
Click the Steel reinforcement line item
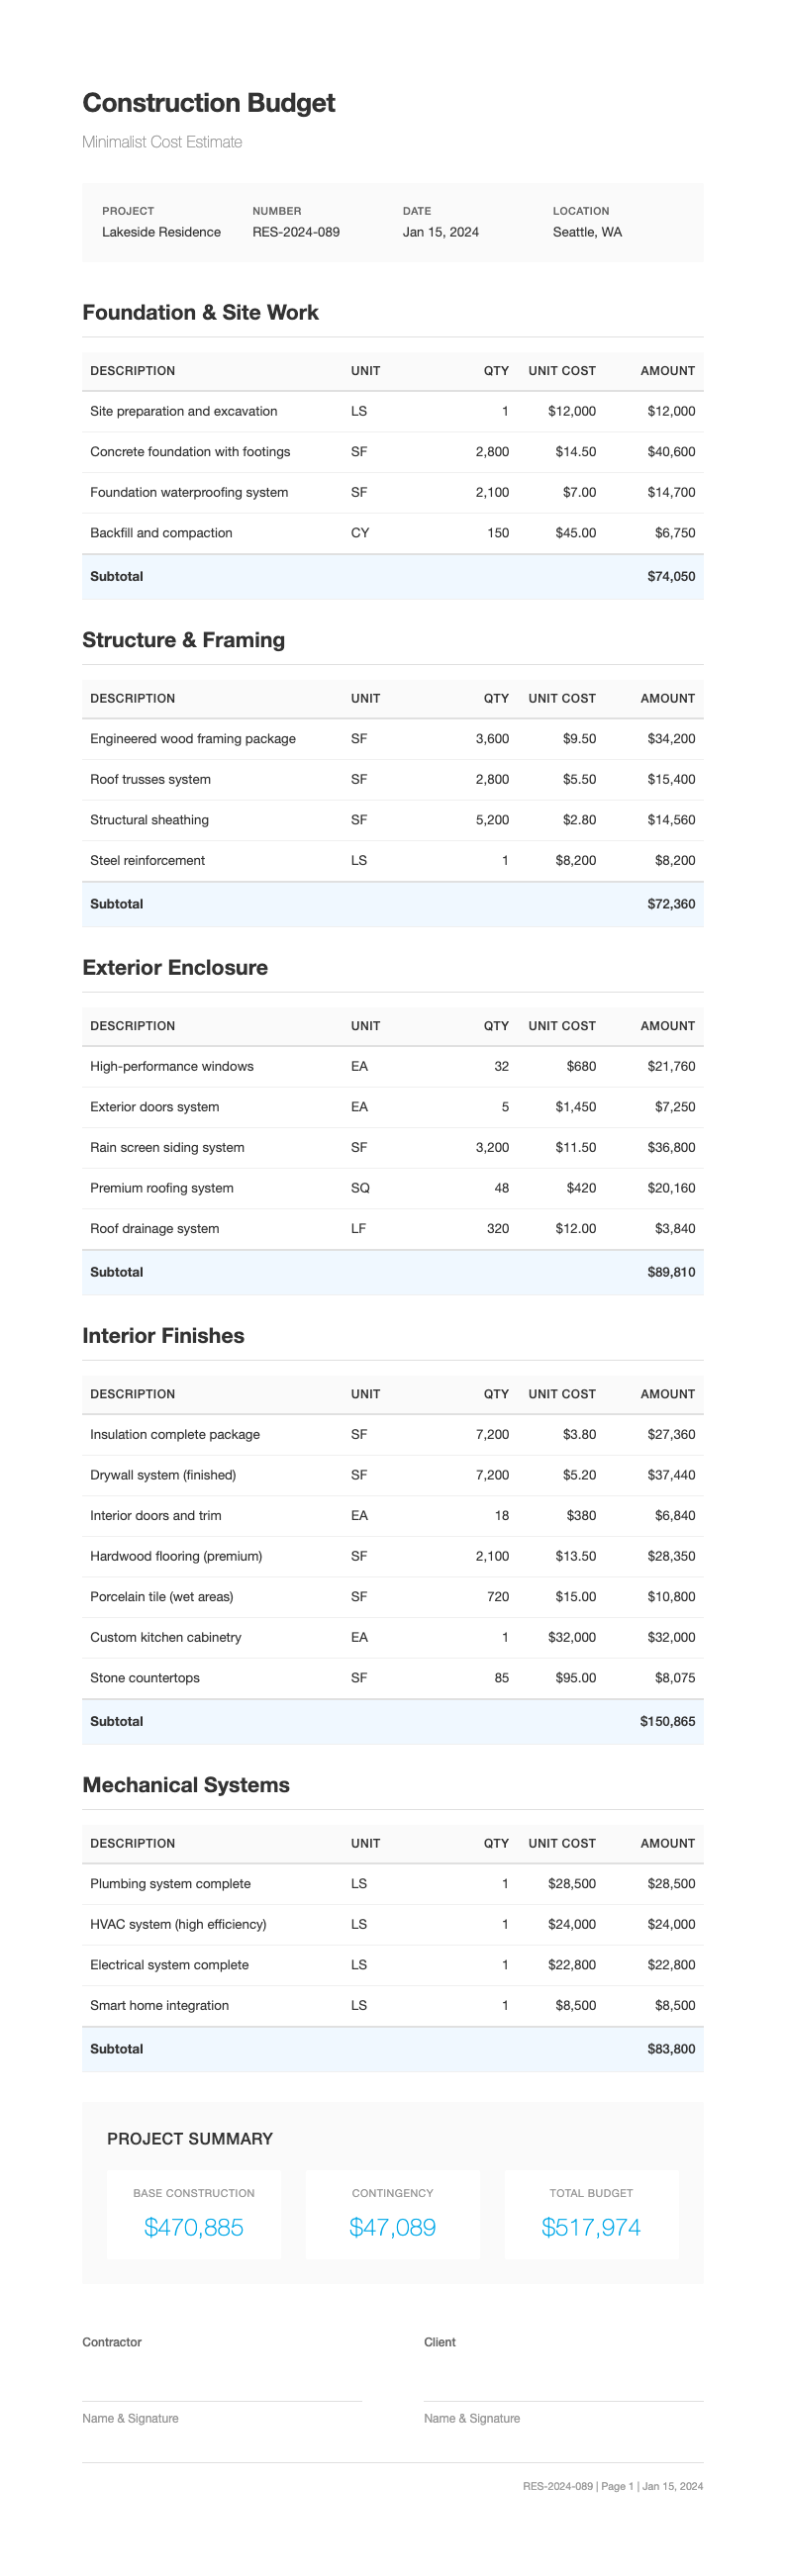tap(147, 861)
